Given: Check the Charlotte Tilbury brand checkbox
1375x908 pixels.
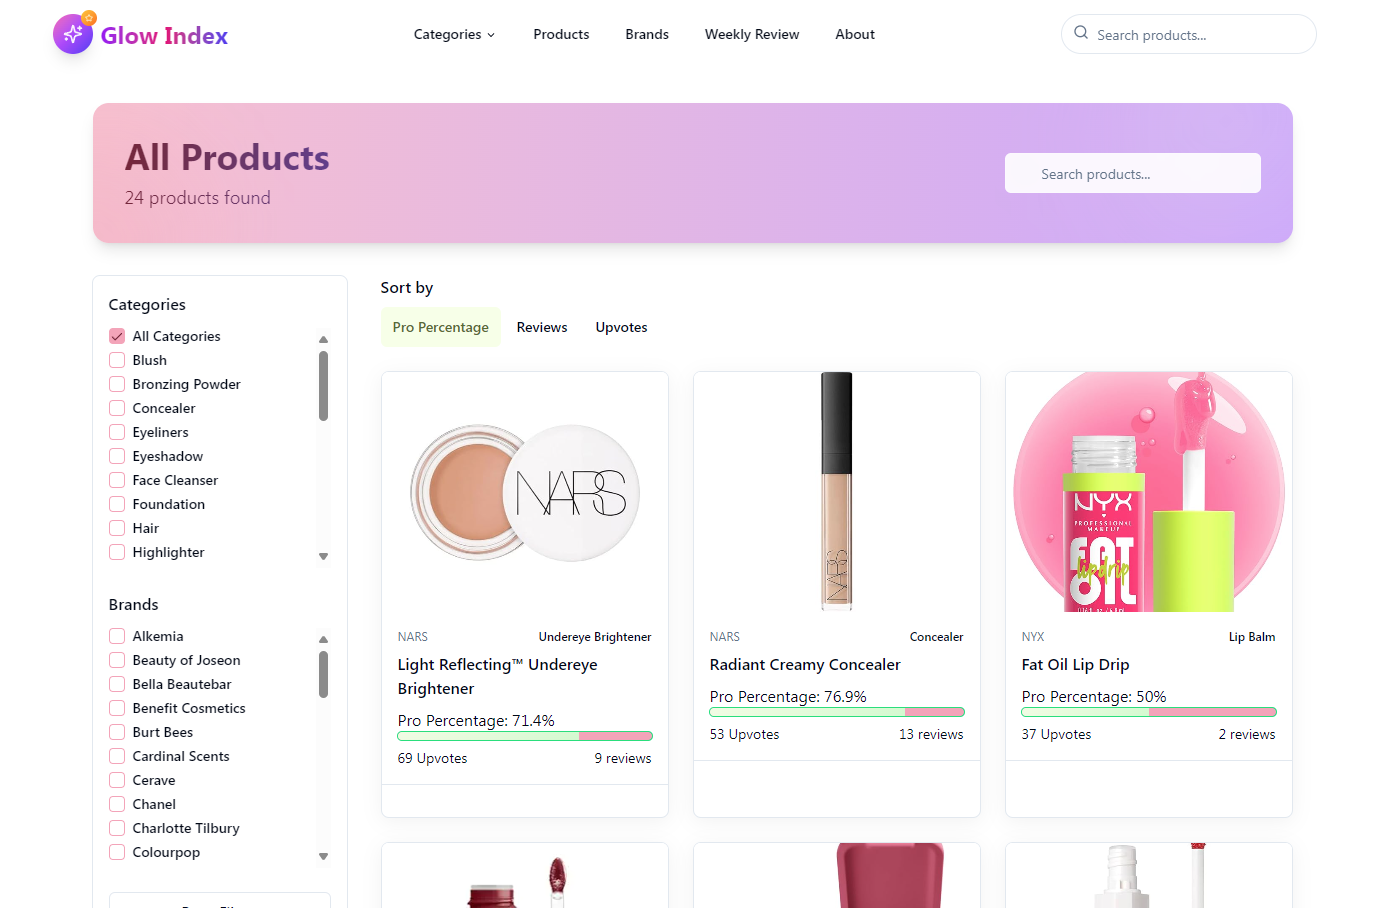Looking at the screenshot, I should [117, 828].
